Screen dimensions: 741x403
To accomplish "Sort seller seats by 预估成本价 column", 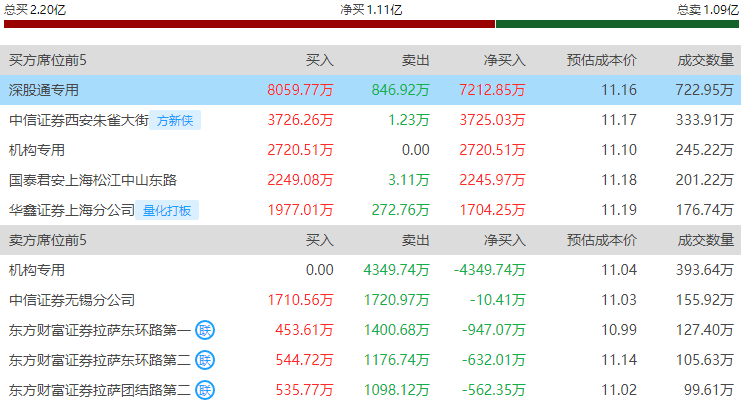I will [x=601, y=240].
